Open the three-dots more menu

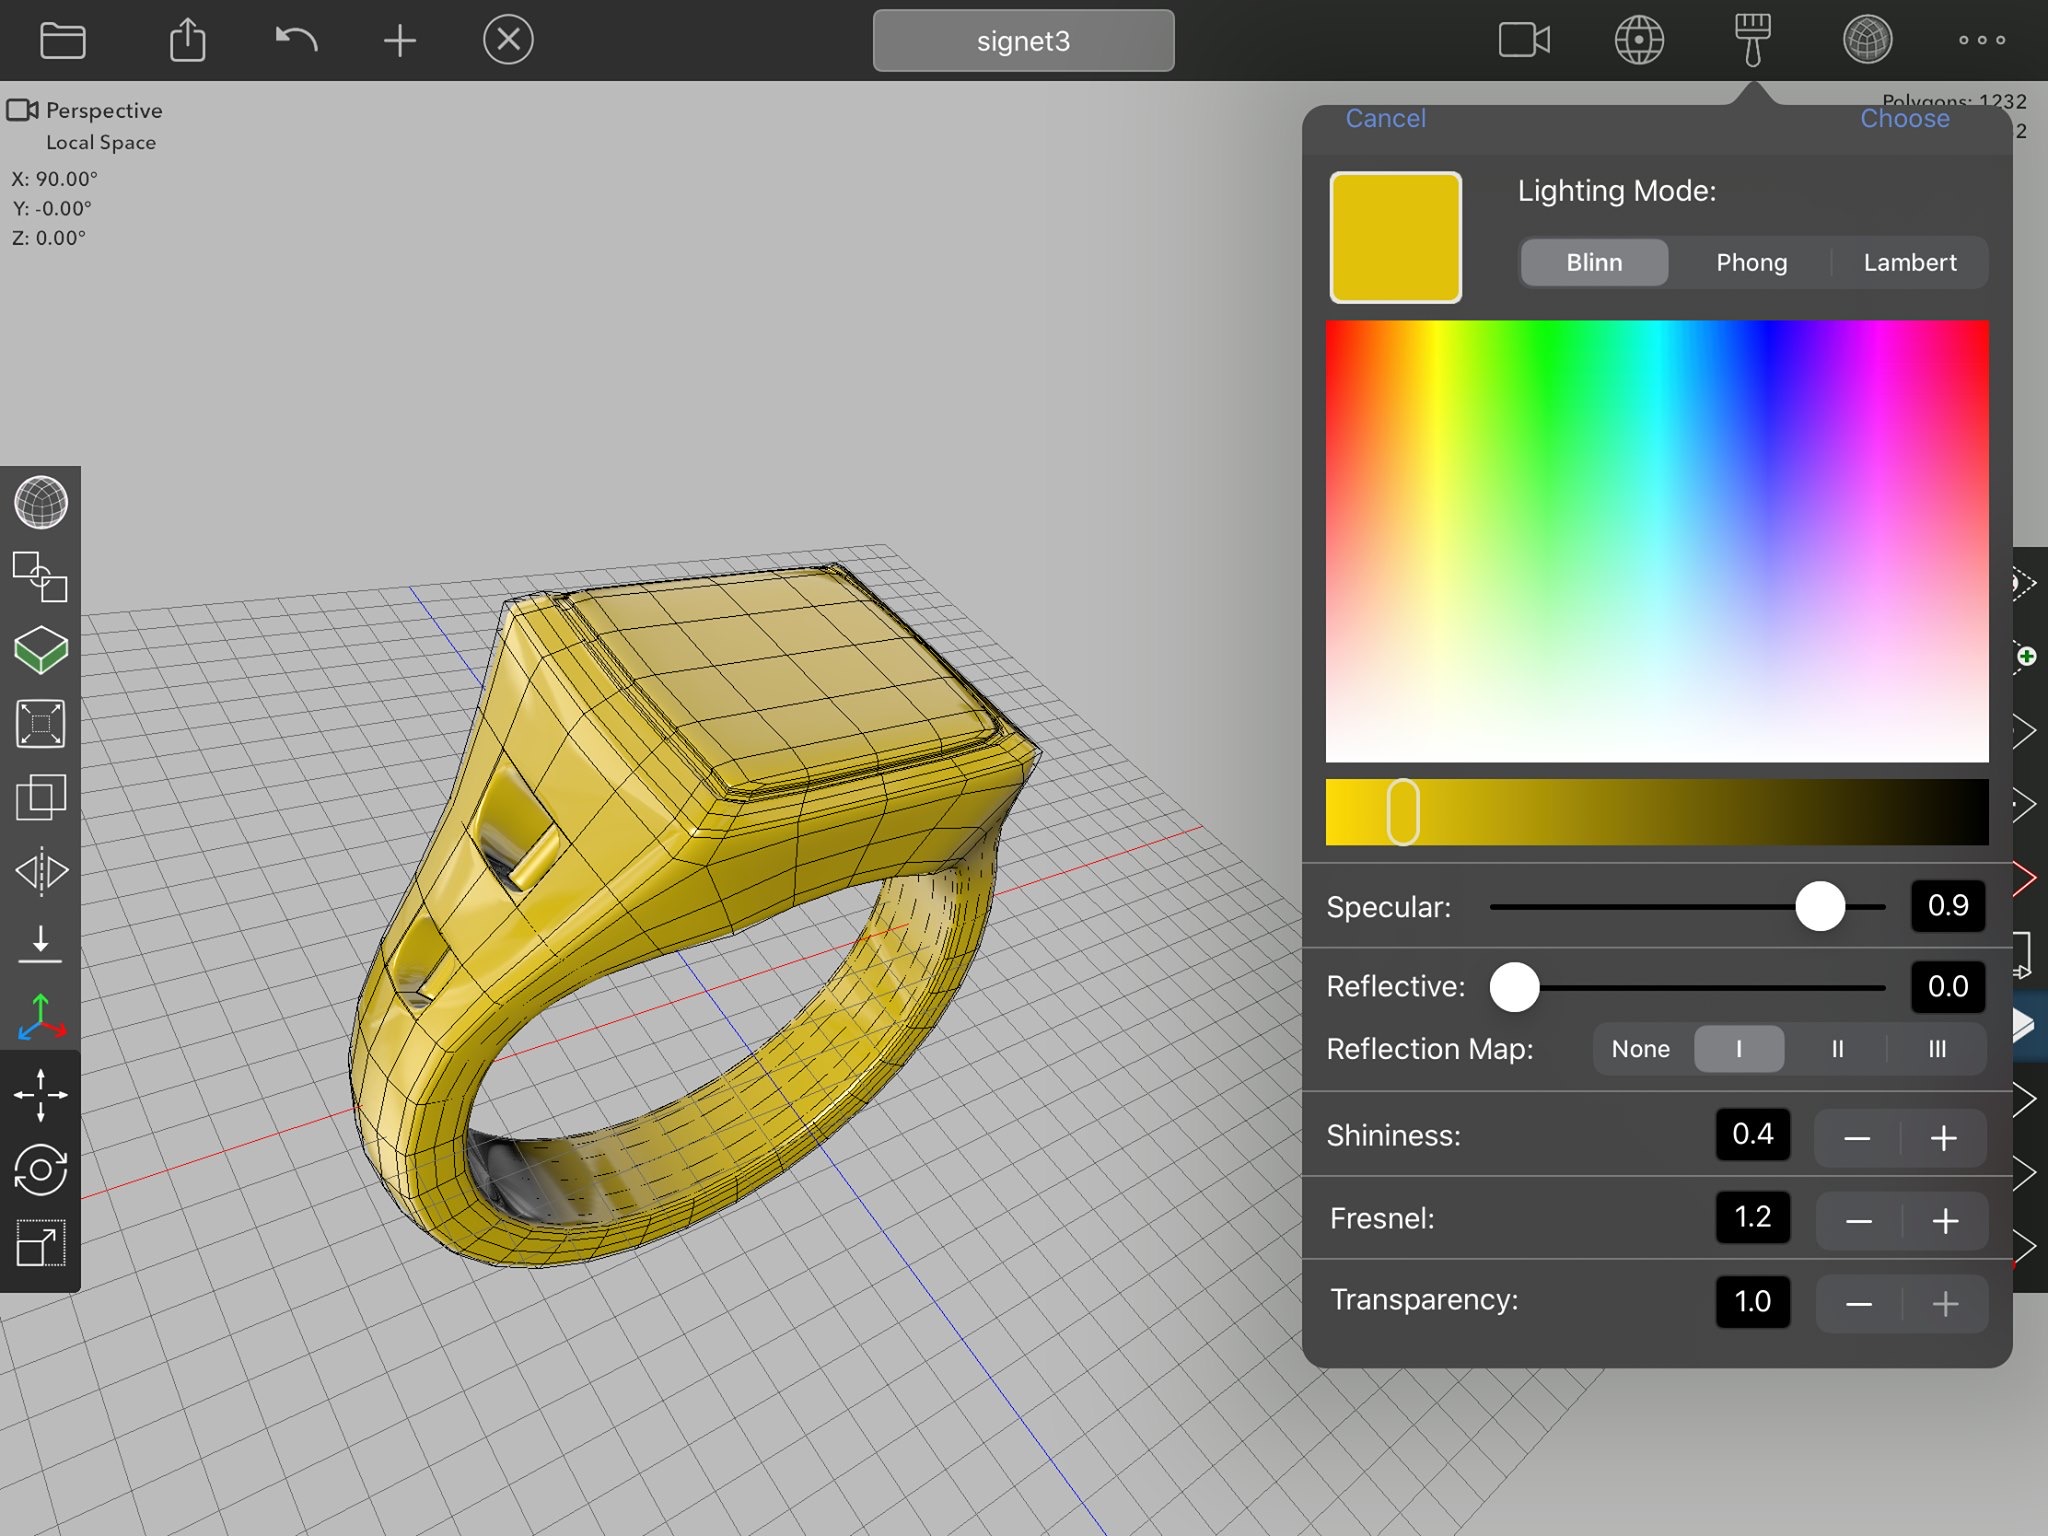[x=1981, y=41]
